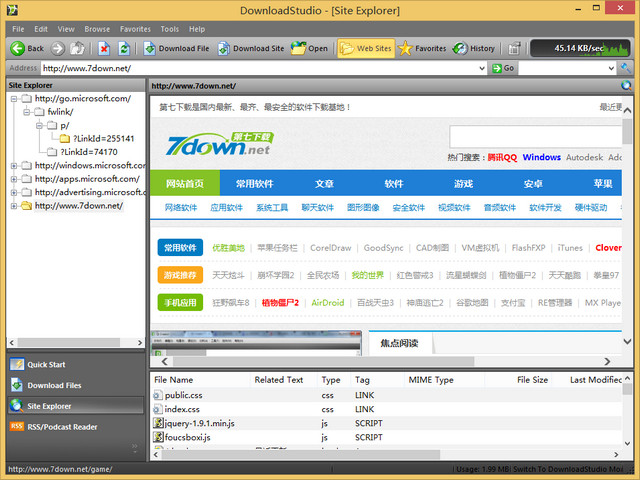Click the Stop loading icon
The width and height of the screenshot is (640, 480).
tap(104, 48)
